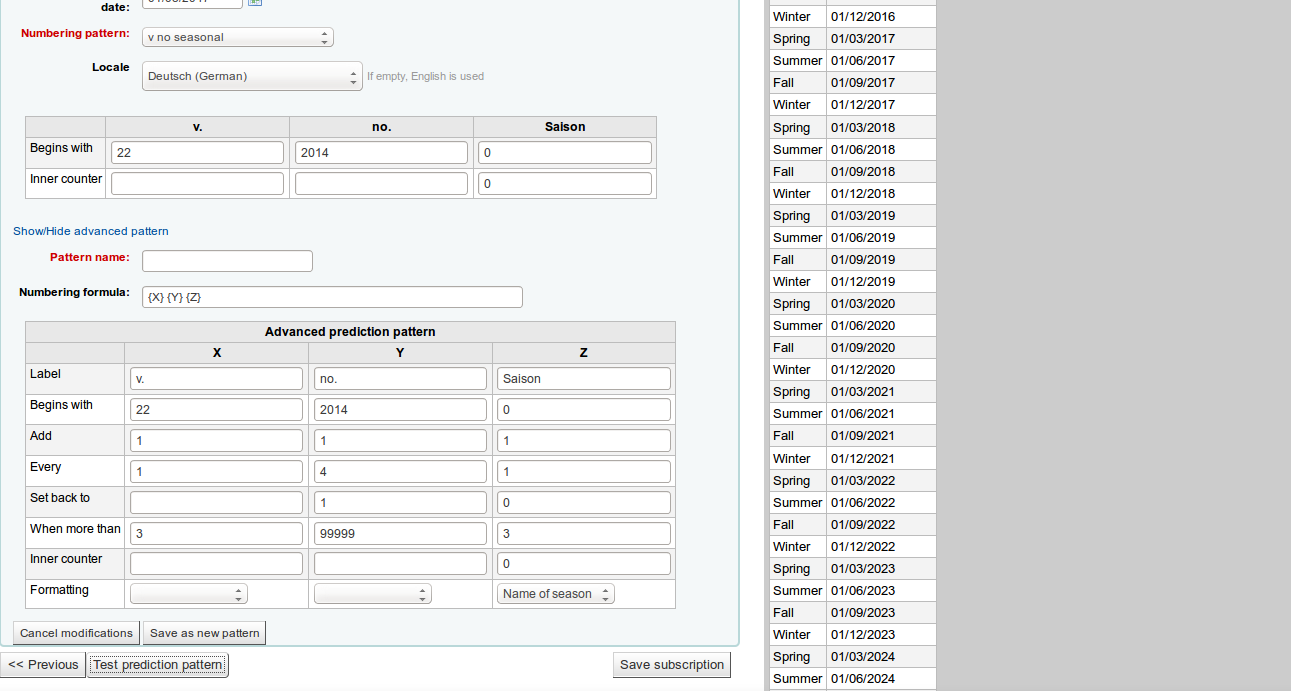Expand the Locale dropdown showing Deutsch (German)
The width and height of the screenshot is (1291, 691).
point(252,76)
